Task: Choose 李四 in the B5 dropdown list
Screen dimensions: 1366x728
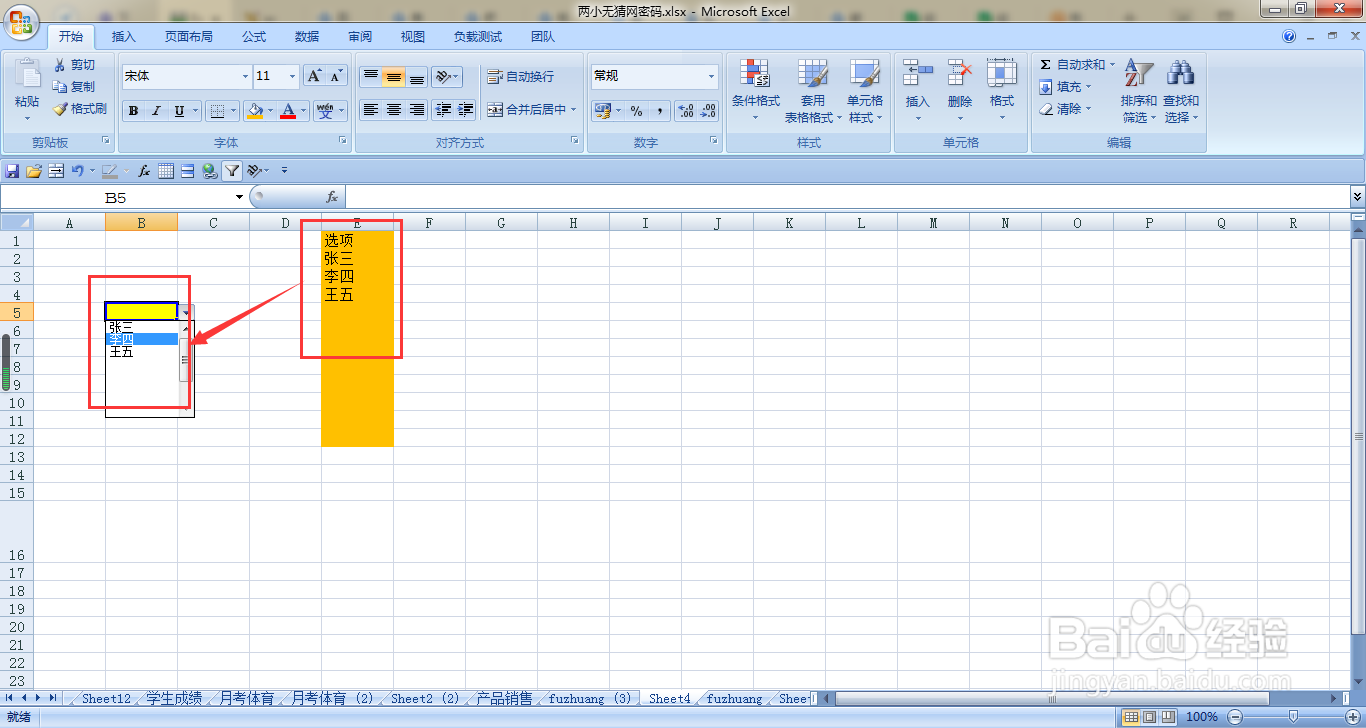Action: click(x=142, y=339)
